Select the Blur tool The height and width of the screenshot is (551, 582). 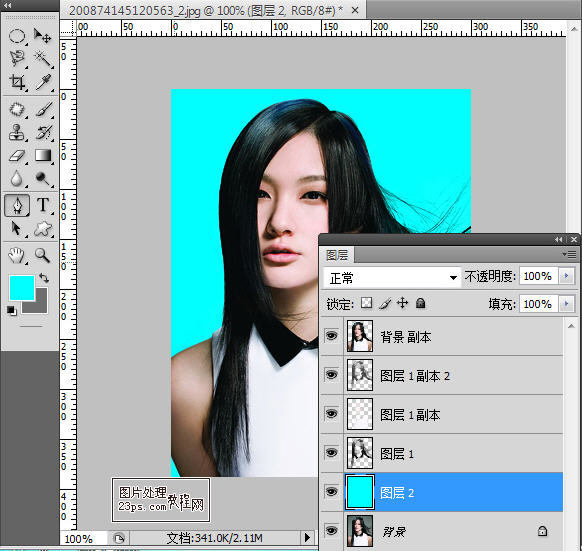click(x=16, y=178)
